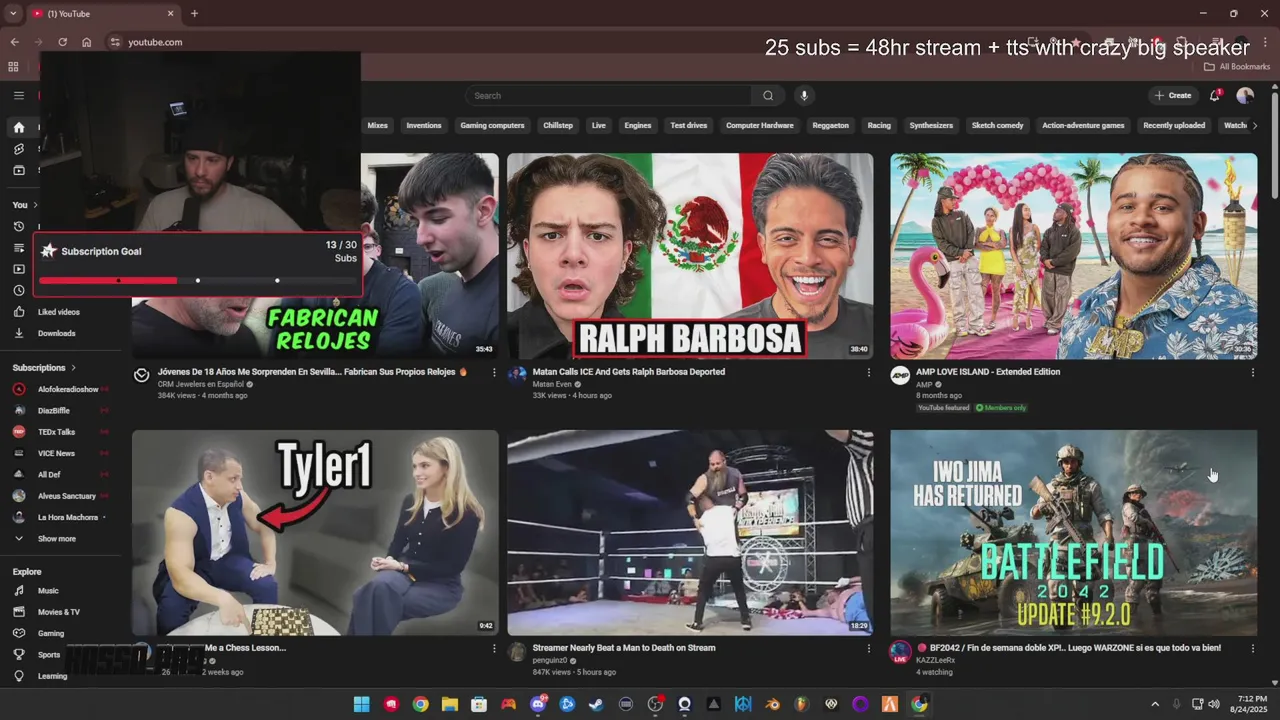The image size is (1280, 720).
Task: Open the All Bookmarks folder
Action: [1237, 67]
